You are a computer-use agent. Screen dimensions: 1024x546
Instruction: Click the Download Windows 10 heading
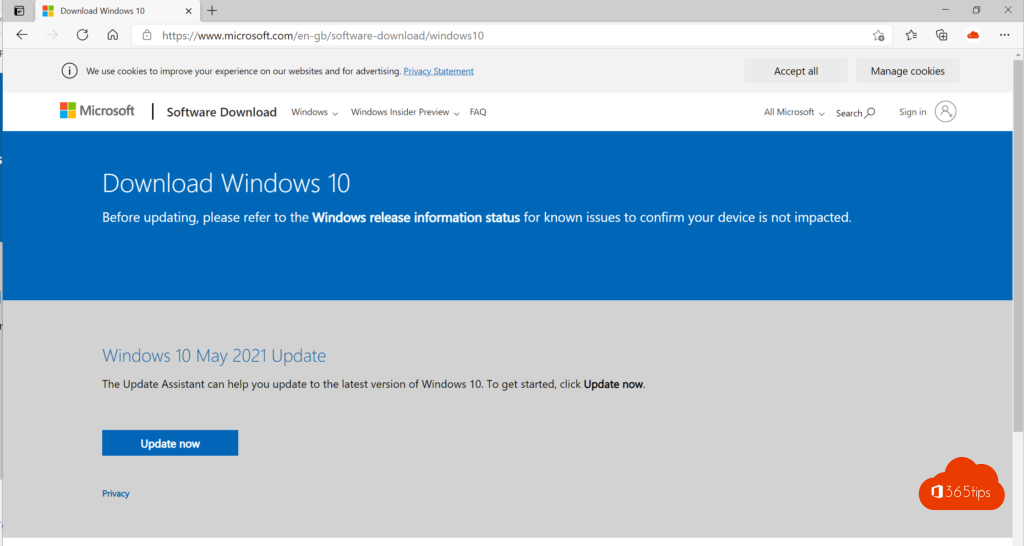pos(226,184)
